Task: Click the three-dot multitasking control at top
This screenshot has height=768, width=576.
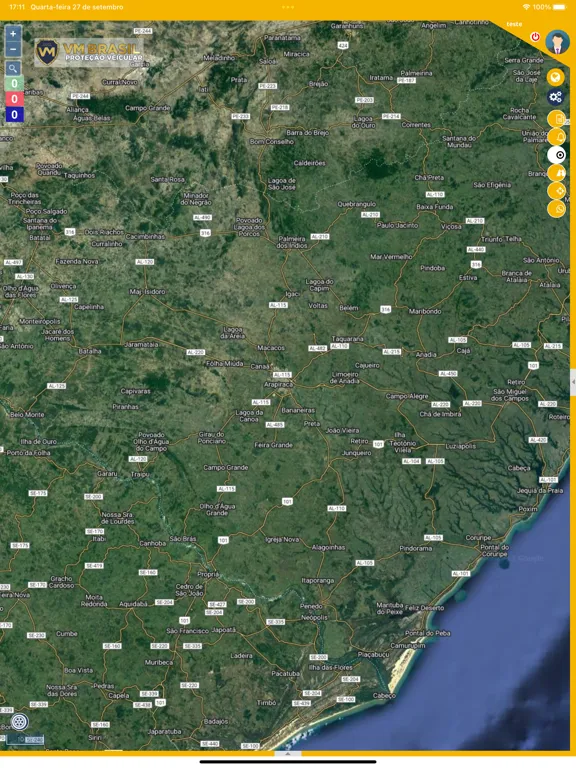Action: coord(288,7)
